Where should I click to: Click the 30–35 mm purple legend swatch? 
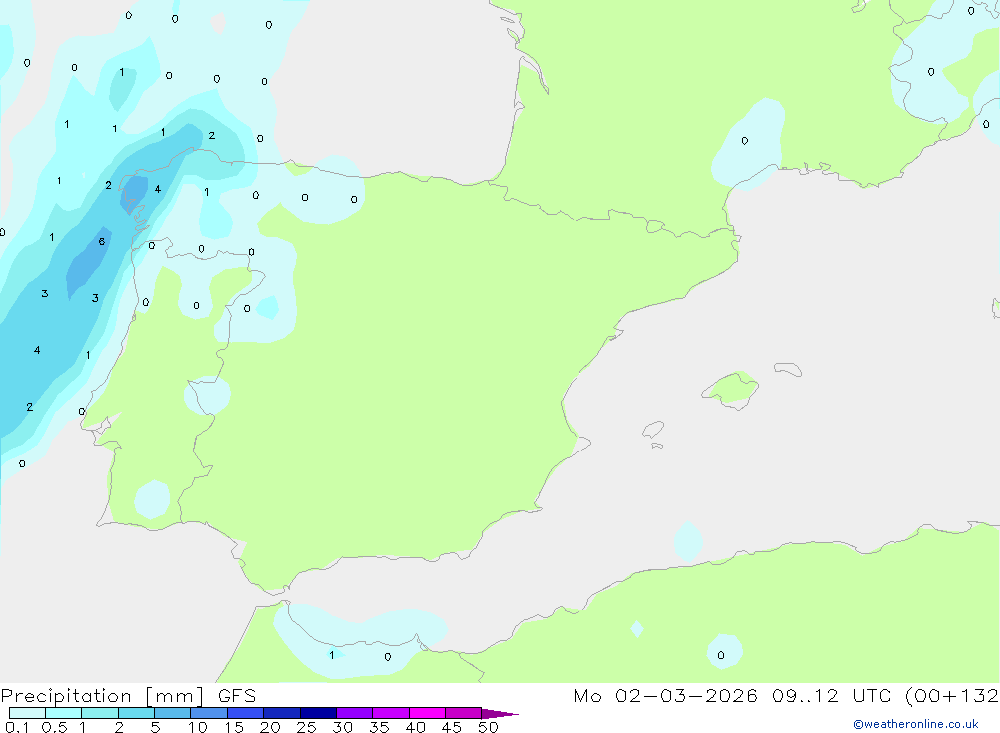pos(355,713)
